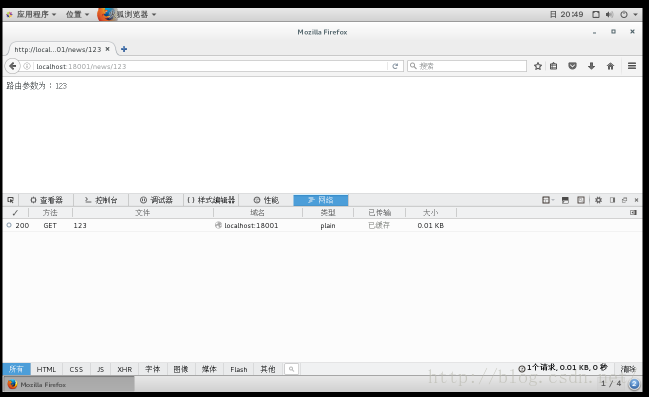This screenshot has width=649, height=397.
Task: Expand responsive design dropdown arrow
Action: click(553, 200)
